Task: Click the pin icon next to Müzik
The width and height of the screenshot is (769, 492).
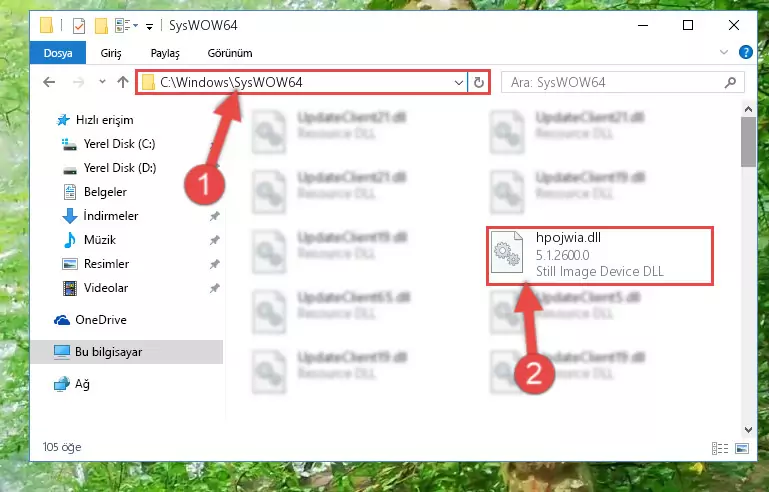Action: tap(214, 240)
